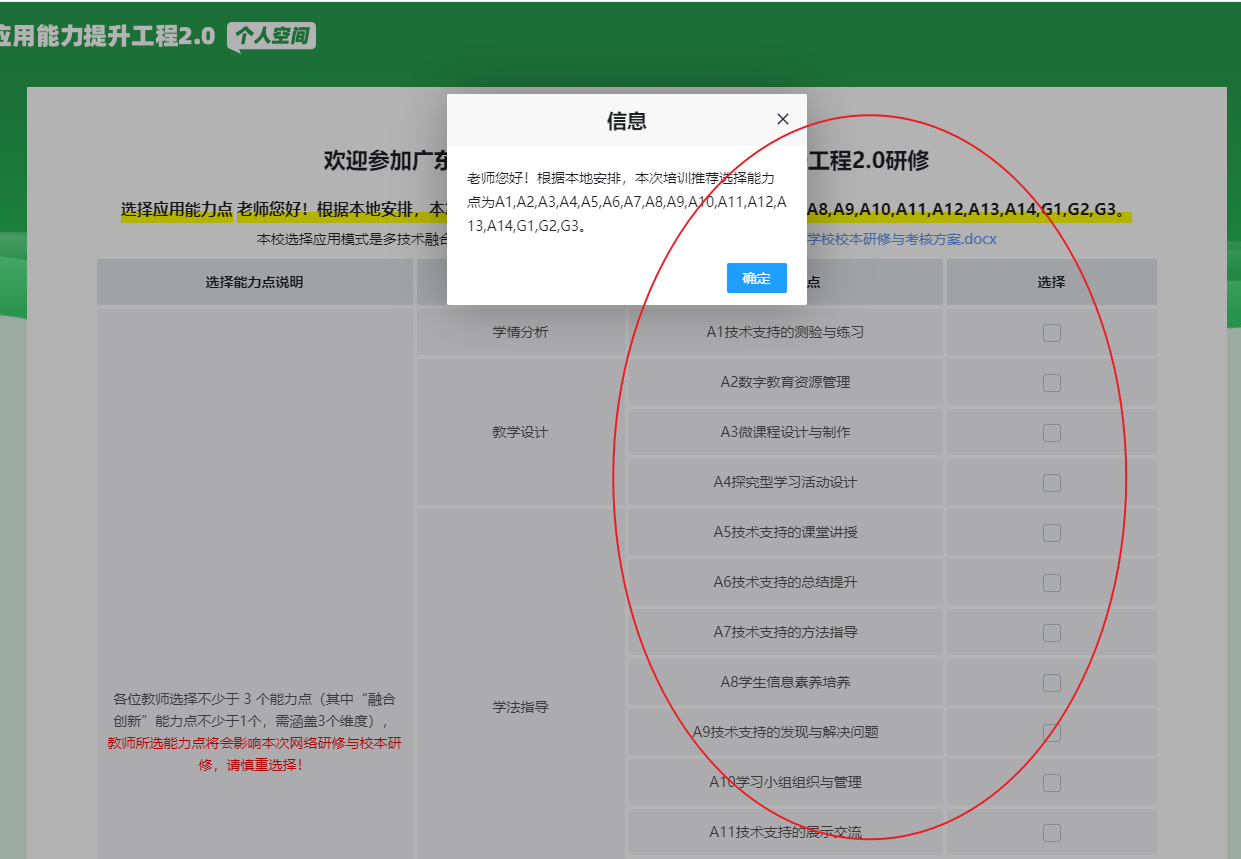The image size is (1241, 859).
Task: Enable the A8学生信息素养培养 checkbox
Action: 1052,683
